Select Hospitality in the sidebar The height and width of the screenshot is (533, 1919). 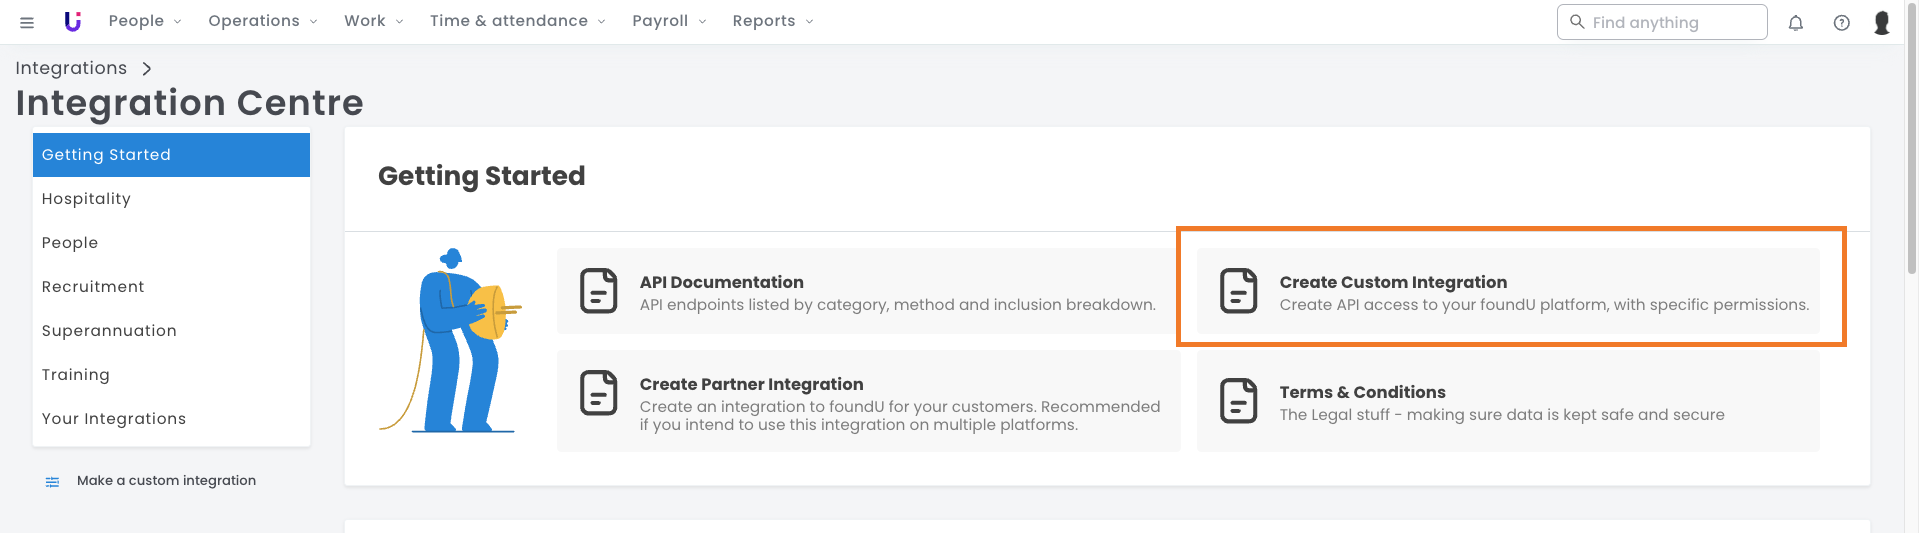[86, 199]
